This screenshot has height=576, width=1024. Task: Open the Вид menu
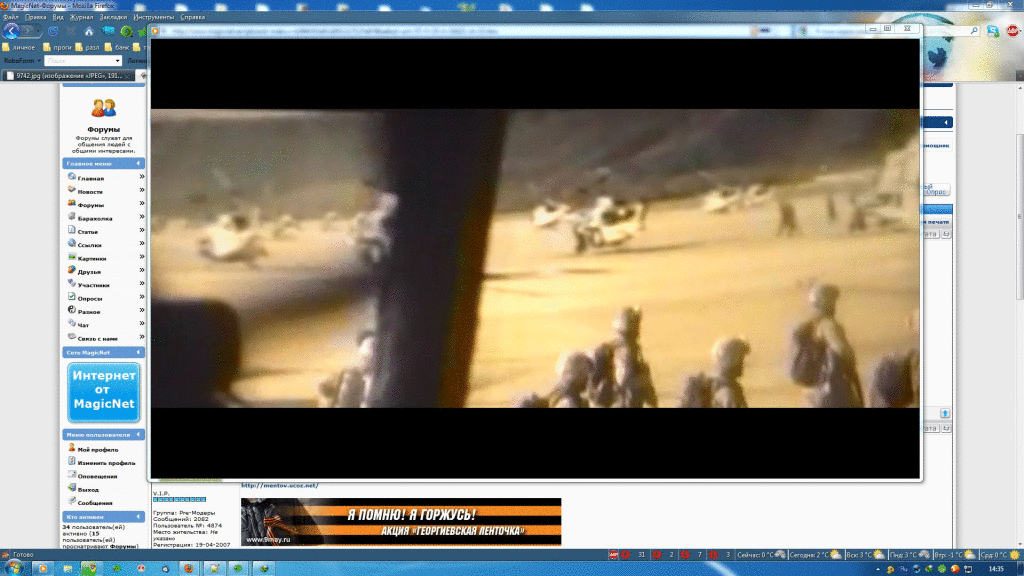(58, 17)
